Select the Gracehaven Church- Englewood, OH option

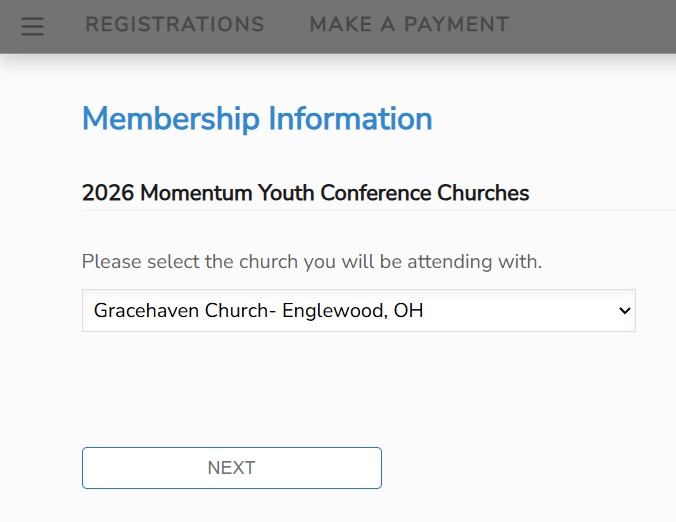[258, 311]
